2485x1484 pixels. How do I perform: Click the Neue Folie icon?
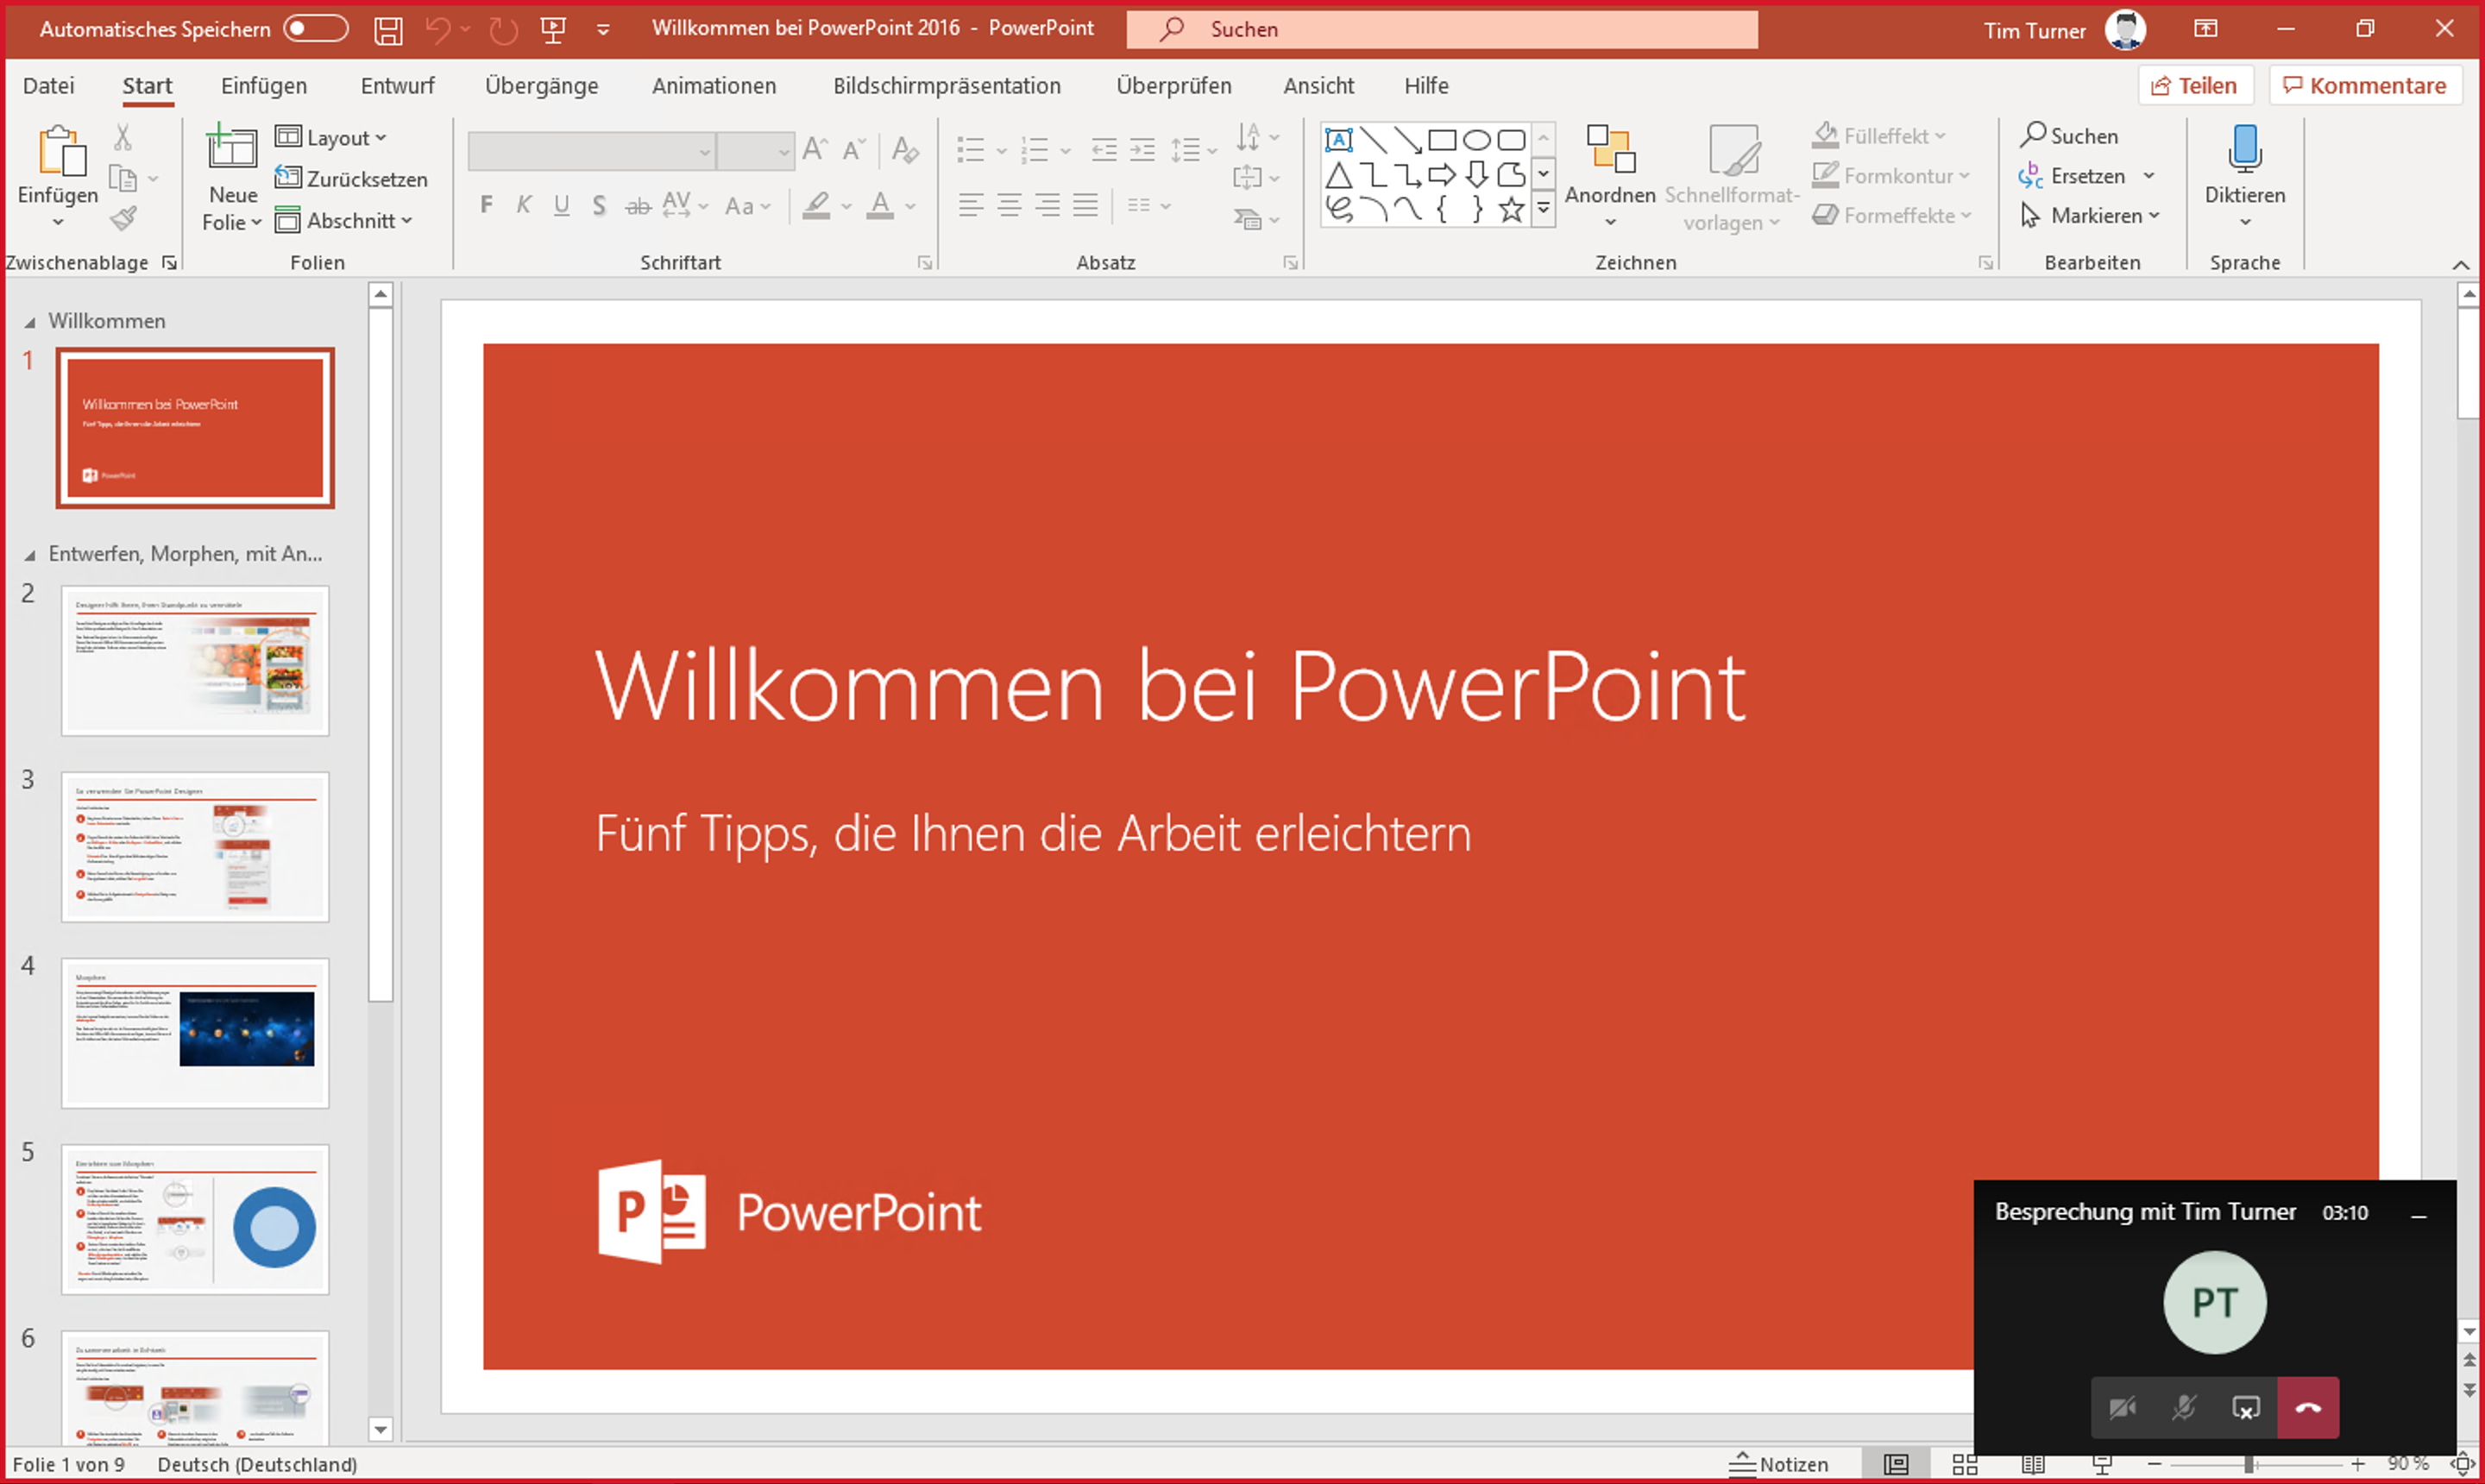[232, 147]
